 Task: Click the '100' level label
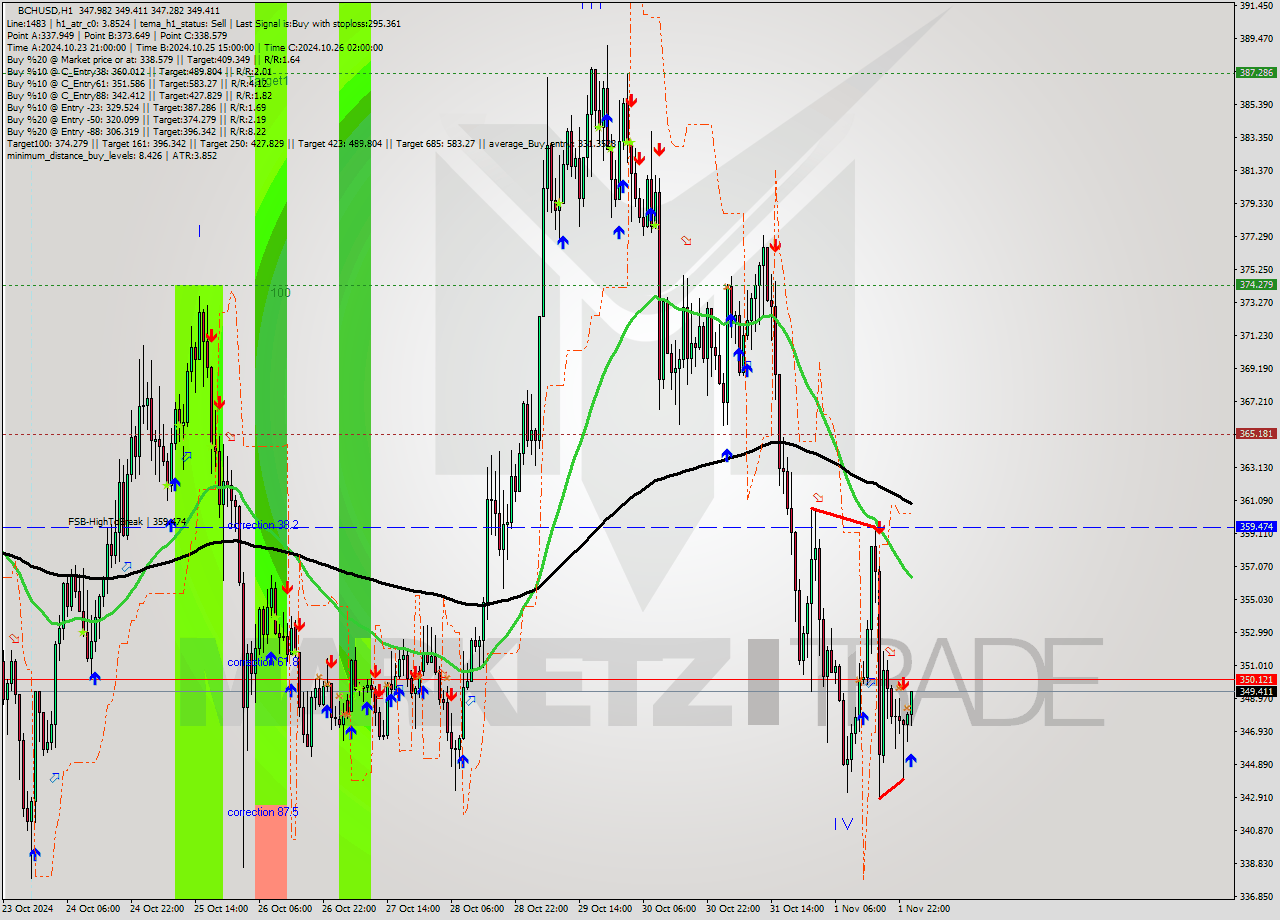tap(281, 293)
